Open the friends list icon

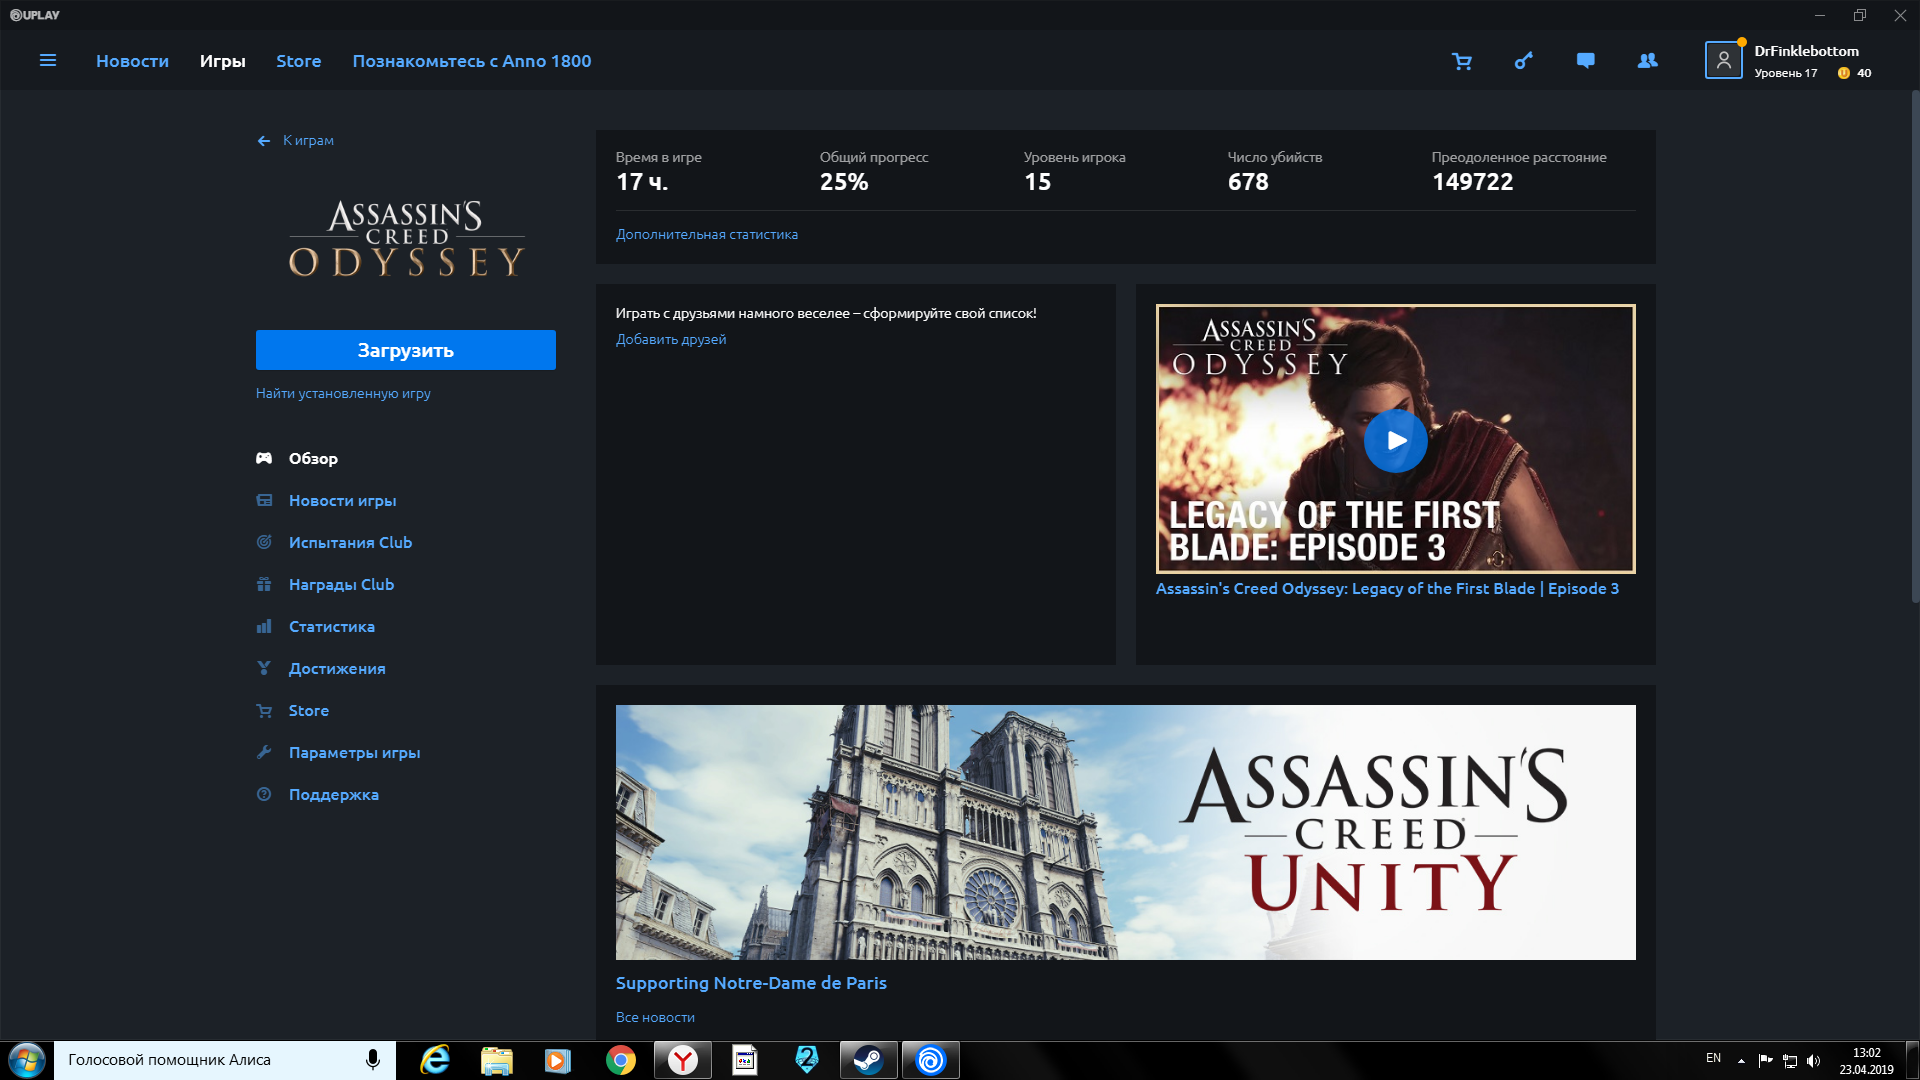click(x=1647, y=61)
